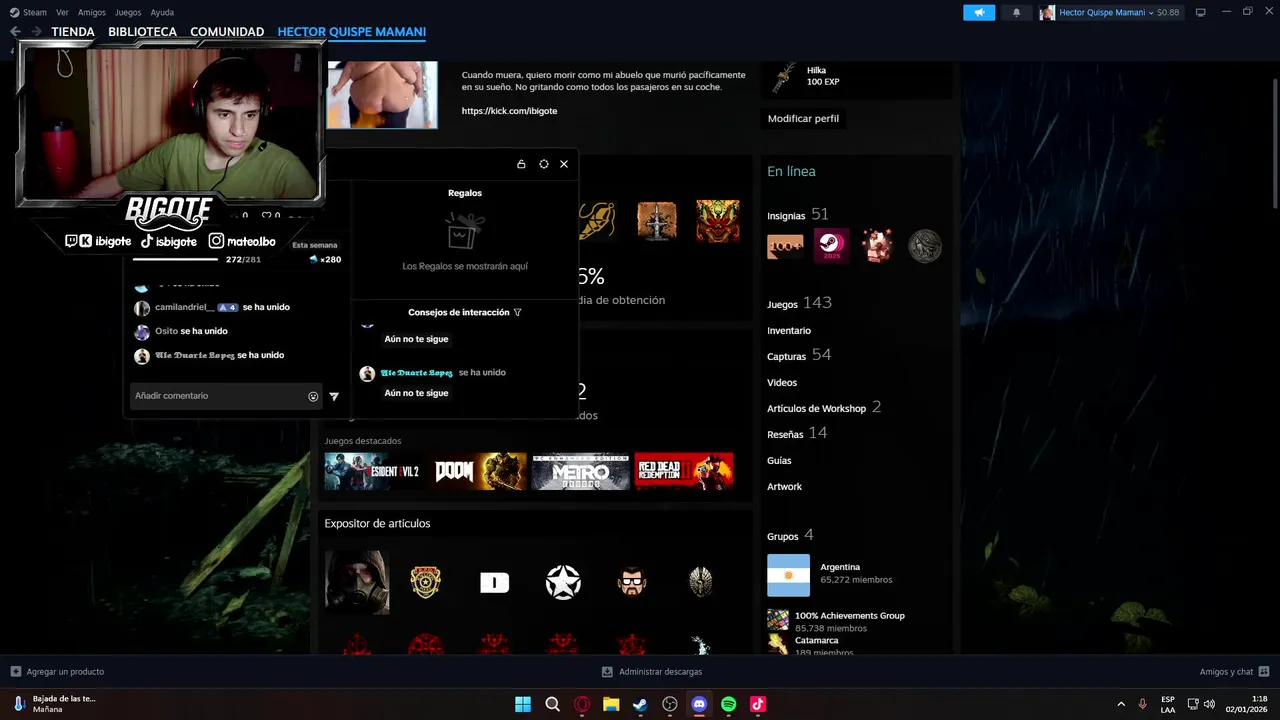Click the gold police badge showcase item
This screenshot has height=720, width=1280.
tap(426, 582)
